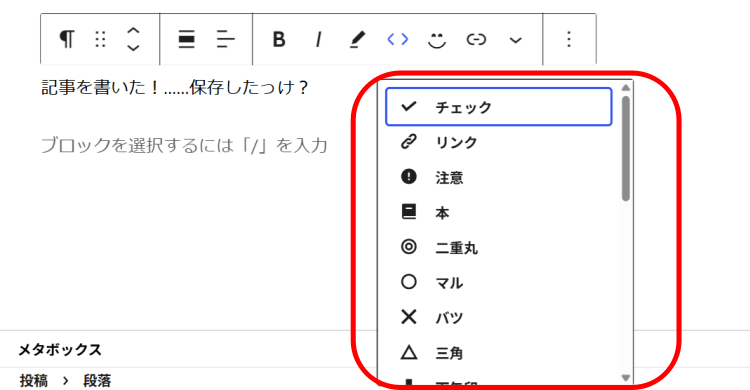This screenshot has height=390, width=750.
Task: Click the paragraph block type icon
Action: [67, 39]
